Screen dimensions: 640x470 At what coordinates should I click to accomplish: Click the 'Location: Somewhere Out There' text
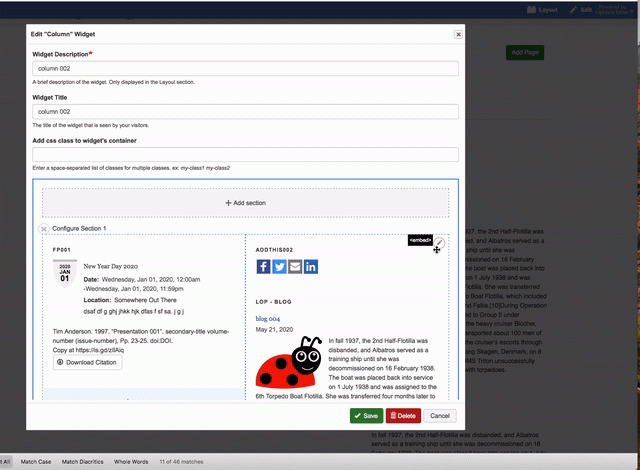[130, 300]
